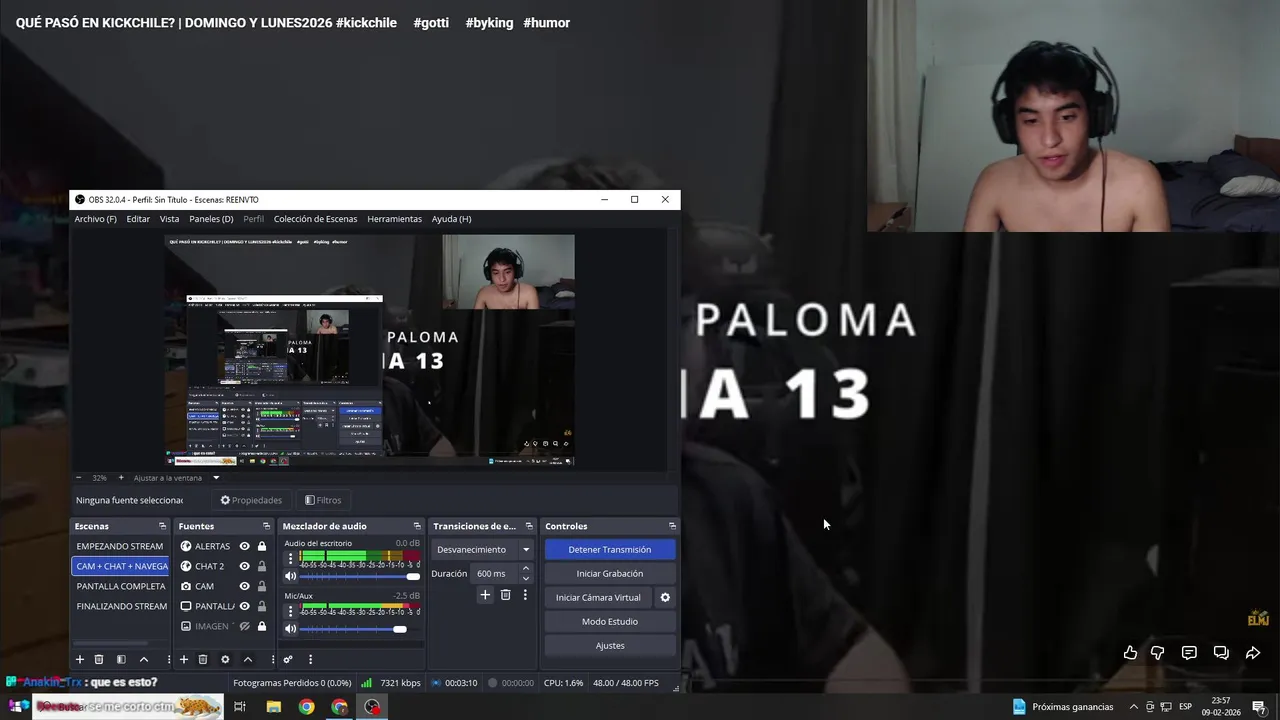Open options dots for the Mic/Aux channel

pyautogui.click(x=291, y=611)
